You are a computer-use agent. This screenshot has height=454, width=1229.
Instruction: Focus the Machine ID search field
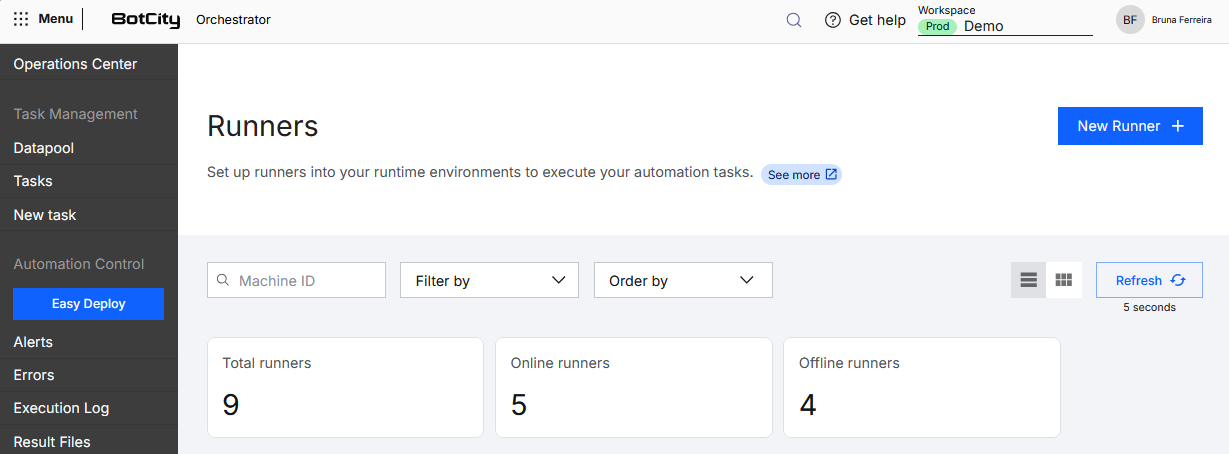click(x=296, y=280)
